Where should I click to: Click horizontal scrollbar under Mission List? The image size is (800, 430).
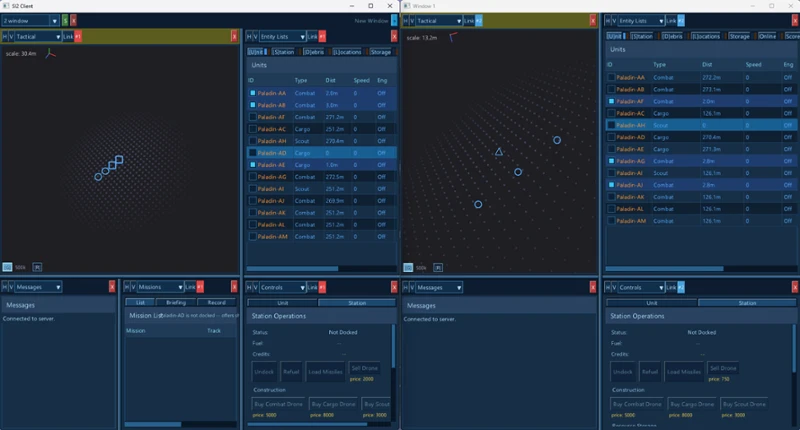click(153, 424)
